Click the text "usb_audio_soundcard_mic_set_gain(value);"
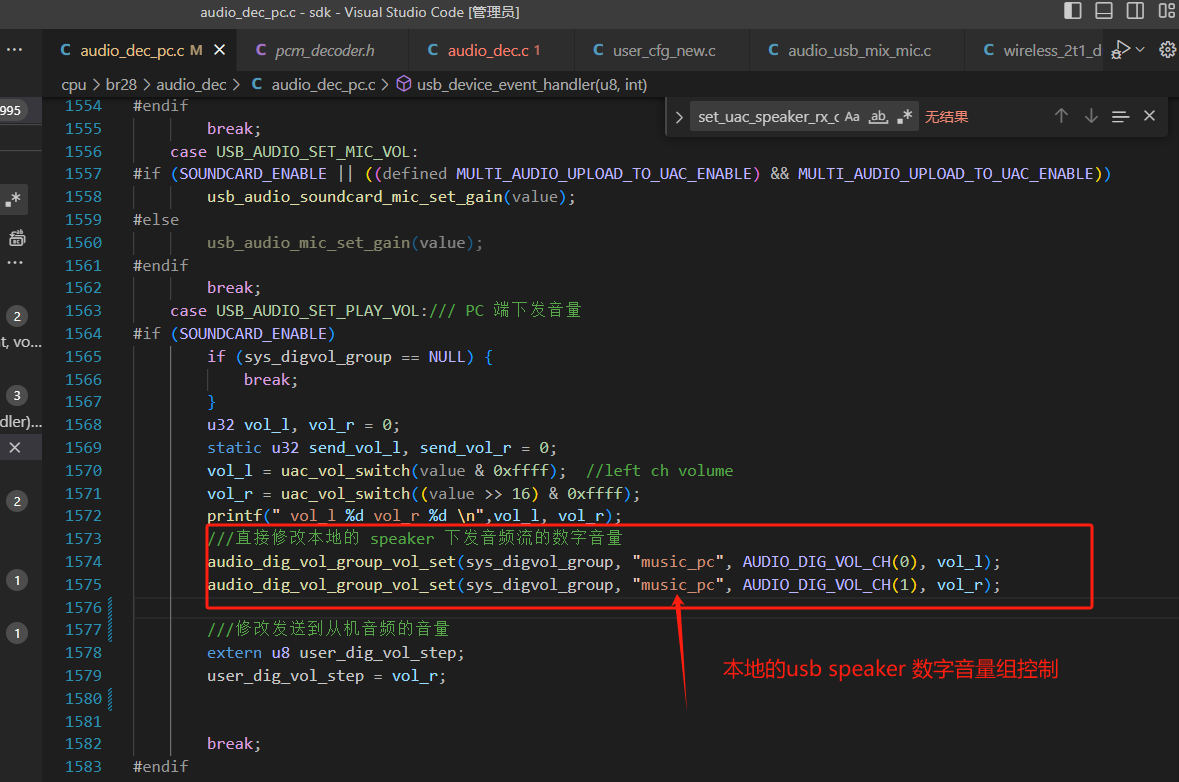The image size is (1179, 782). pyautogui.click(x=391, y=197)
